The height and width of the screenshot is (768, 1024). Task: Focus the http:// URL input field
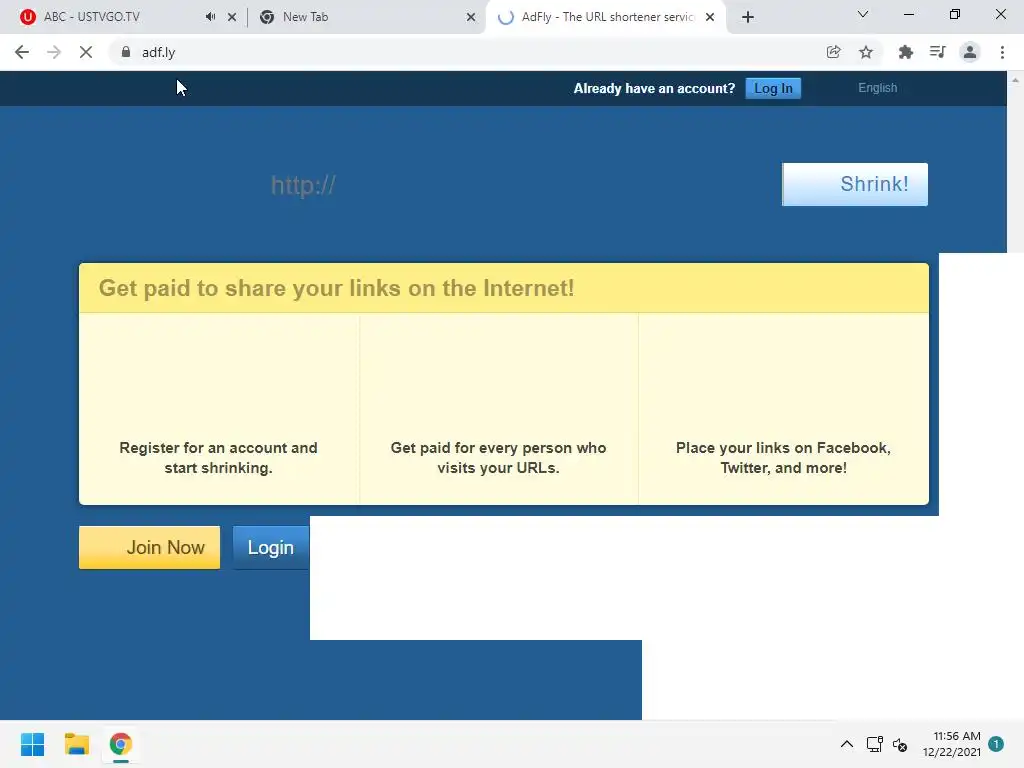coord(519,185)
